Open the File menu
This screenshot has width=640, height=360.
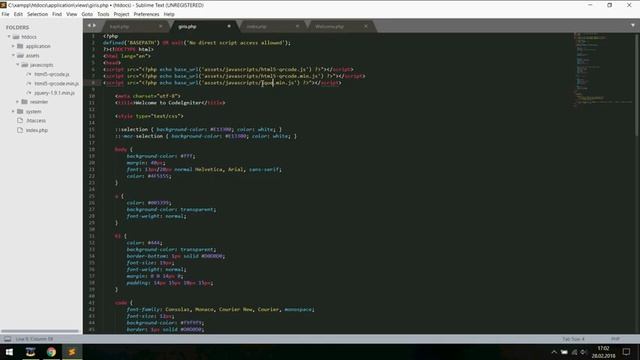coord(5,14)
